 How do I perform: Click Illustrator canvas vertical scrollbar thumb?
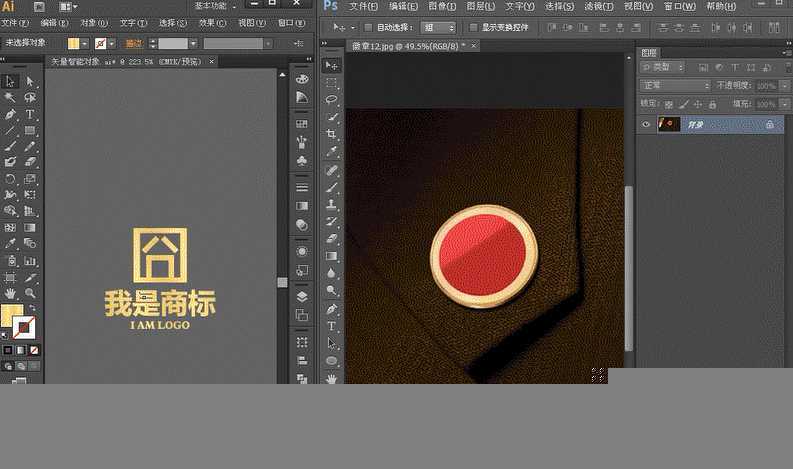(x=282, y=283)
